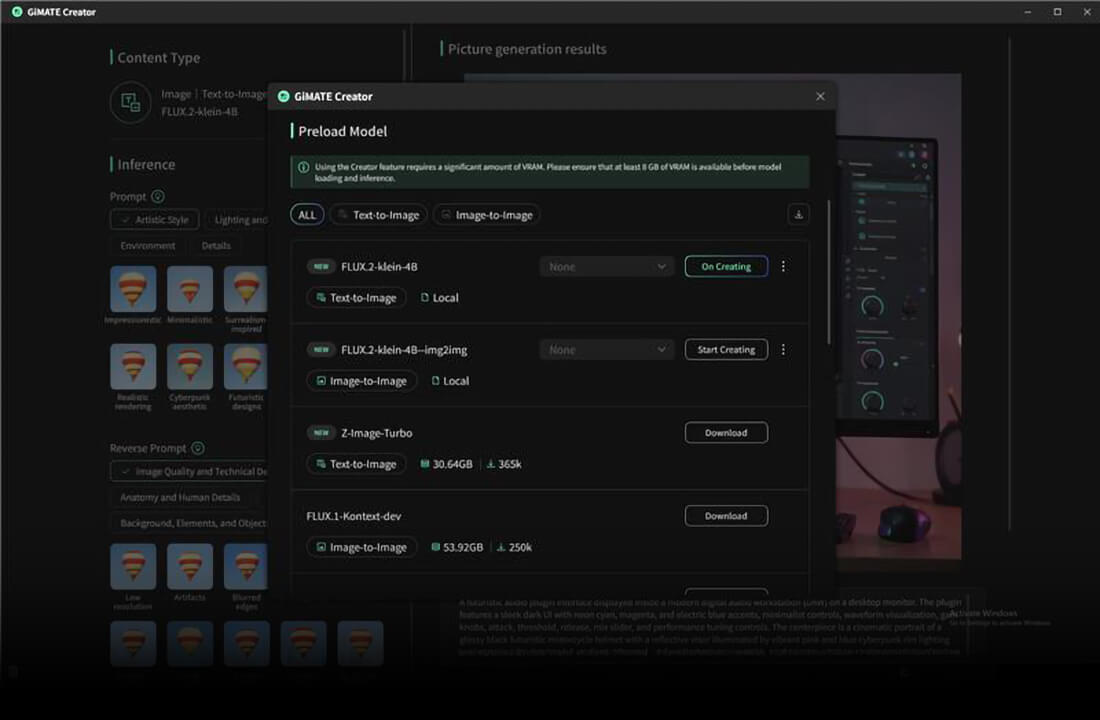
Task: Click the Content Type image mode icon
Action: point(130,102)
